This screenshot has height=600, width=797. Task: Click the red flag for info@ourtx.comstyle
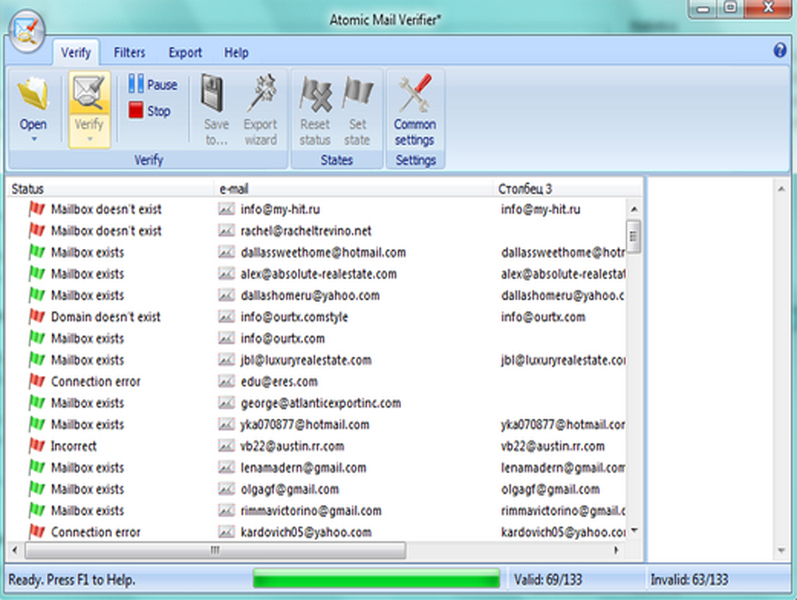click(37, 317)
